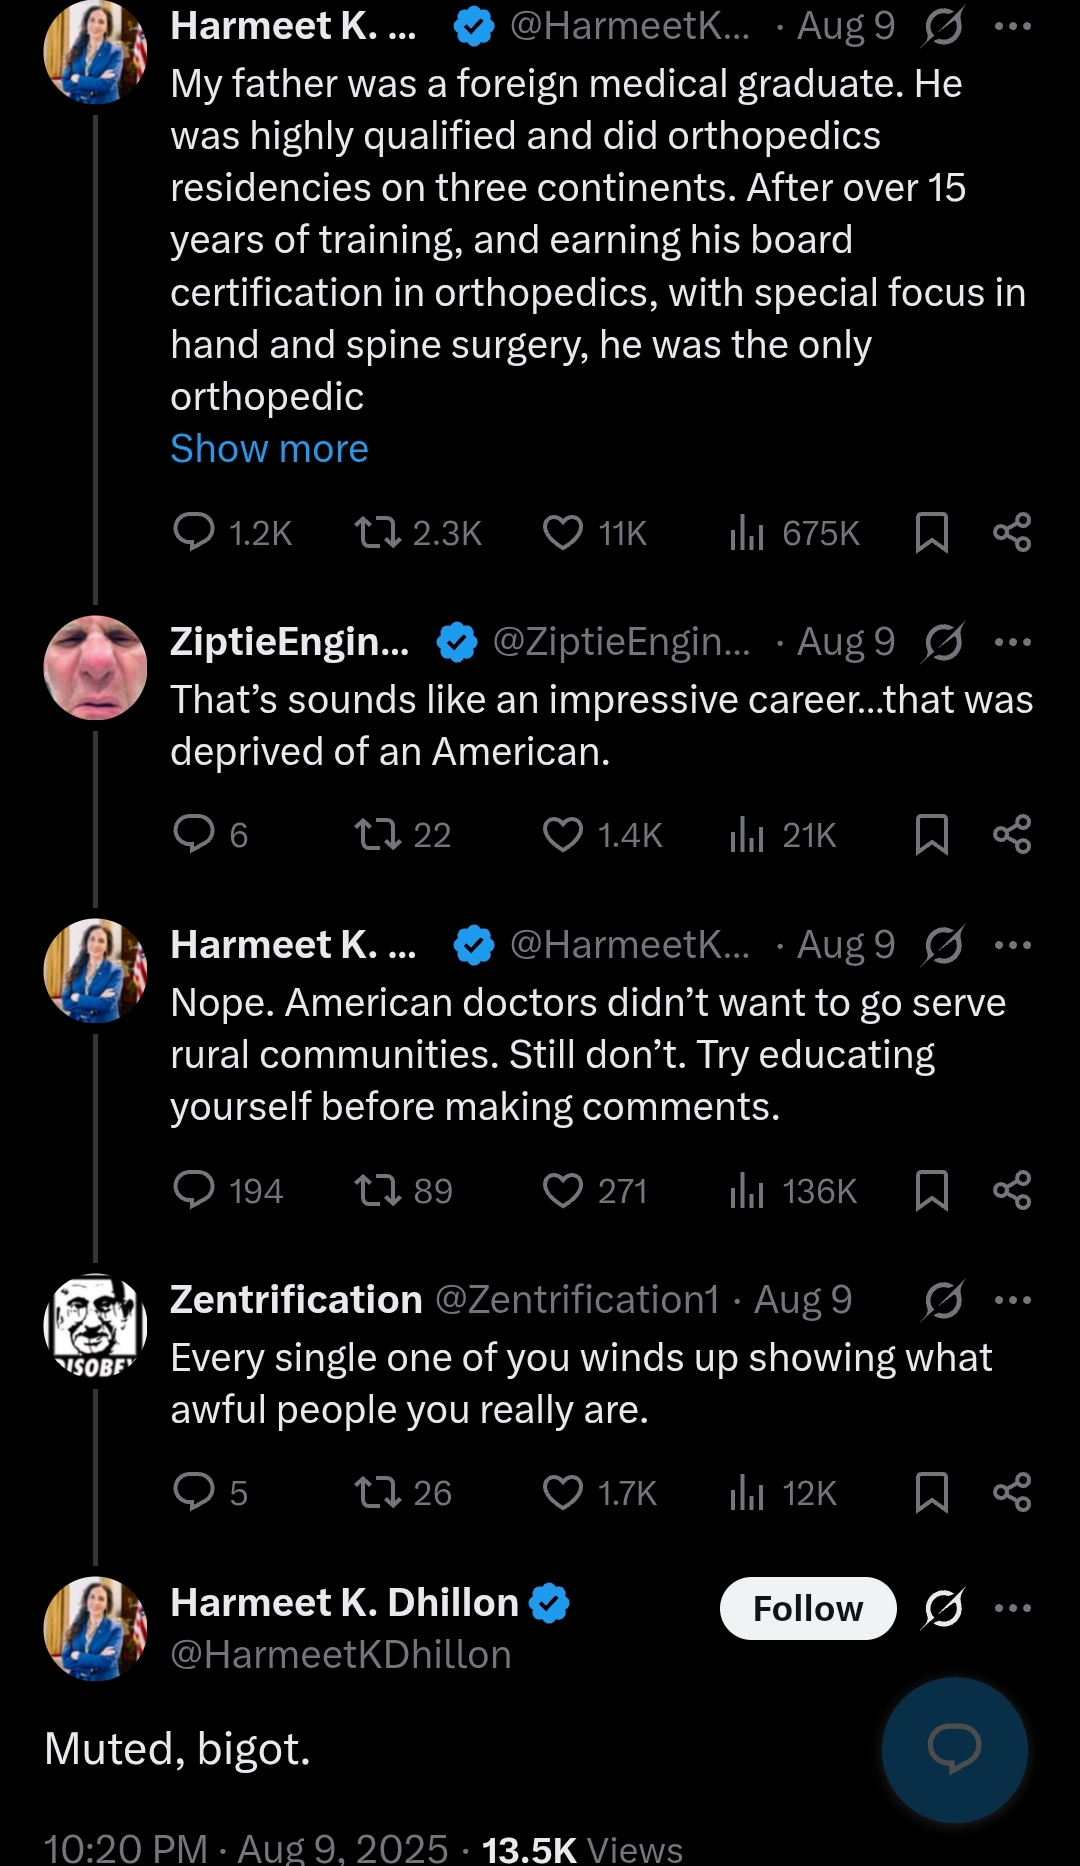Open ZiptieEngin's profile avatar
The width and height of the screenshot is (1080, 1866).
tap(95, 667)
